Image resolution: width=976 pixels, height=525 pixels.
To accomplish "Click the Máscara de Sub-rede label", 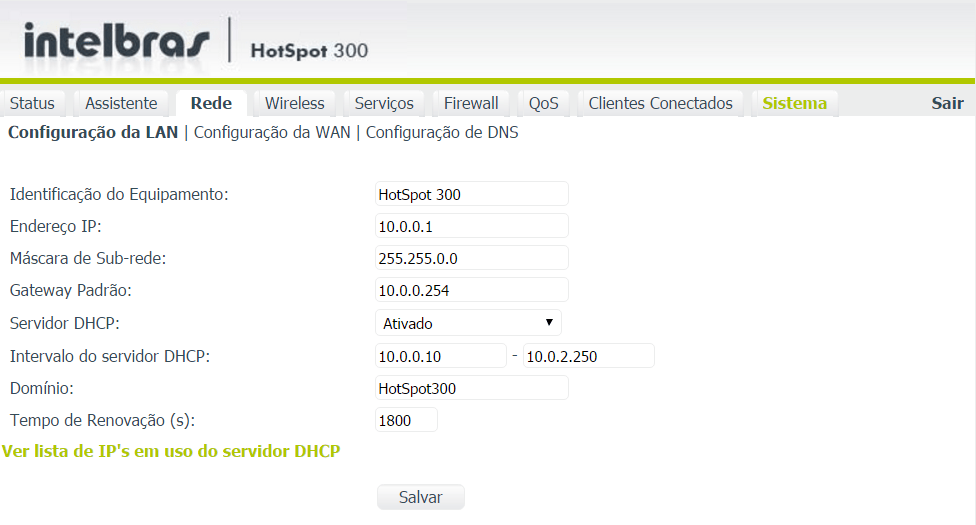I will click(x=88, y=258).
